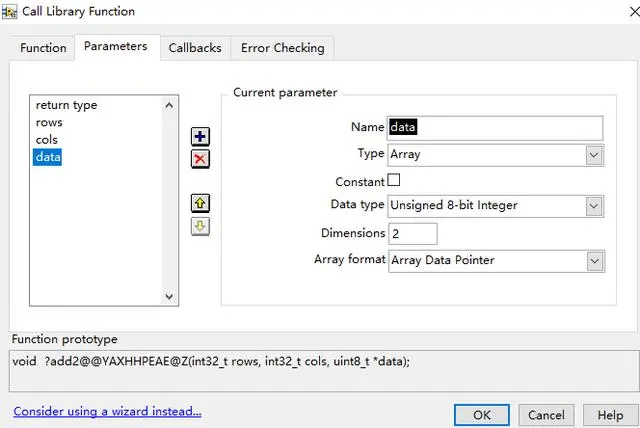Screen dimensions: 640x428
Task: Click the Name input field
Action: click(495, 128)
